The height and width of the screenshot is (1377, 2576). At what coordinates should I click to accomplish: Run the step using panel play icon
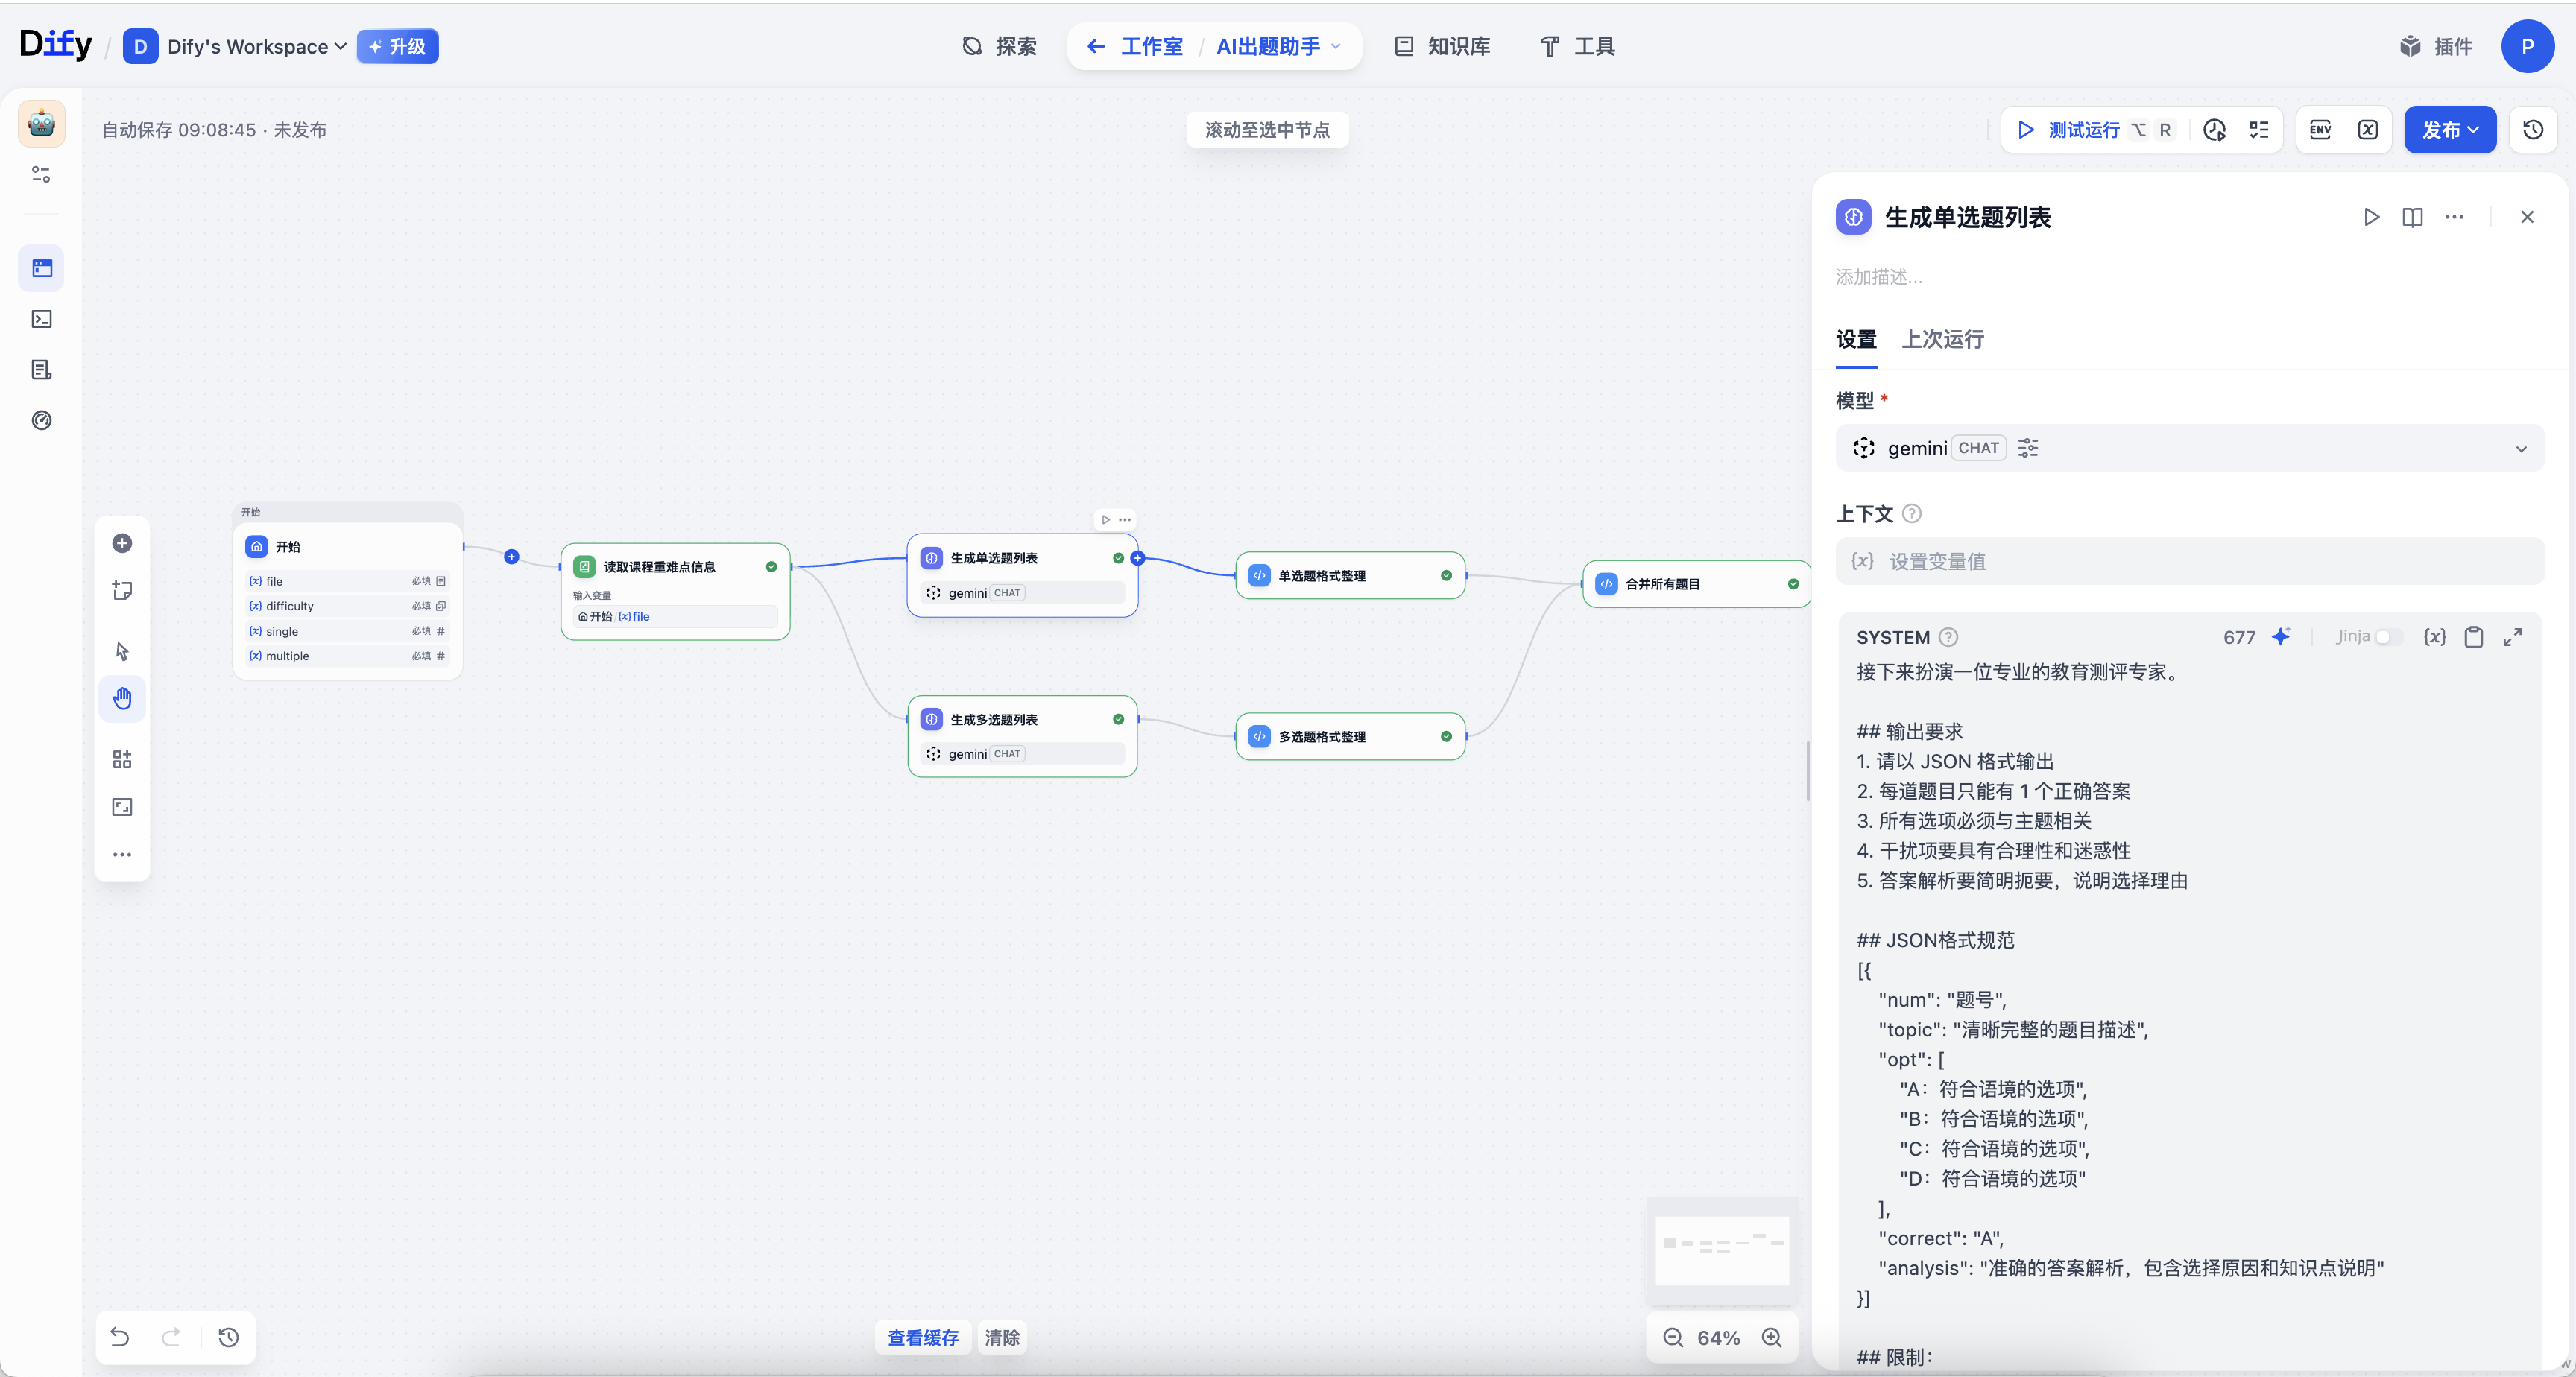coord(2371,217)
